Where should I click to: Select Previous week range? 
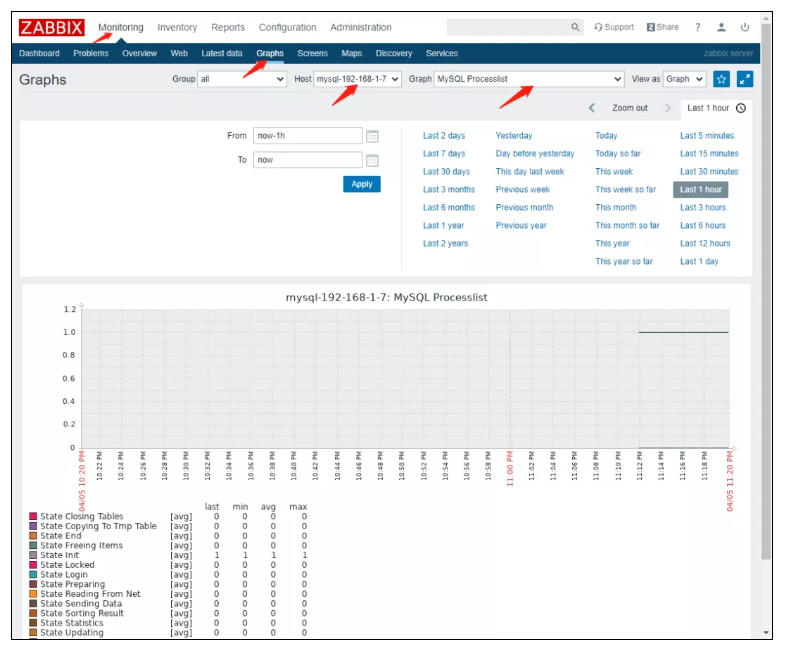523,190
